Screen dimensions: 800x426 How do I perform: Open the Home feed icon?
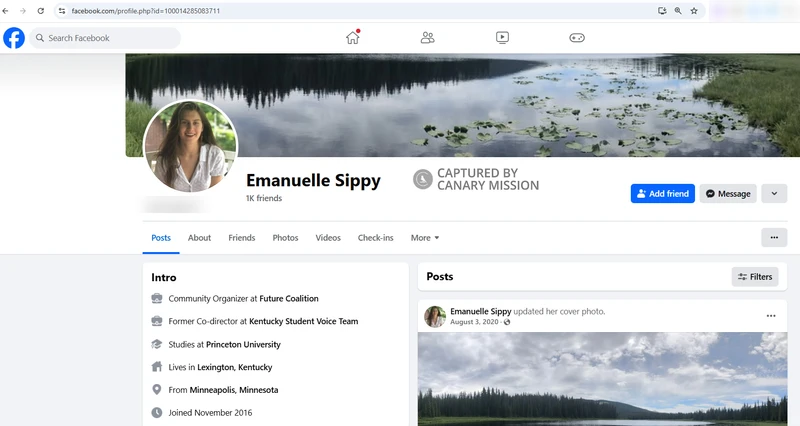point(352,38)
